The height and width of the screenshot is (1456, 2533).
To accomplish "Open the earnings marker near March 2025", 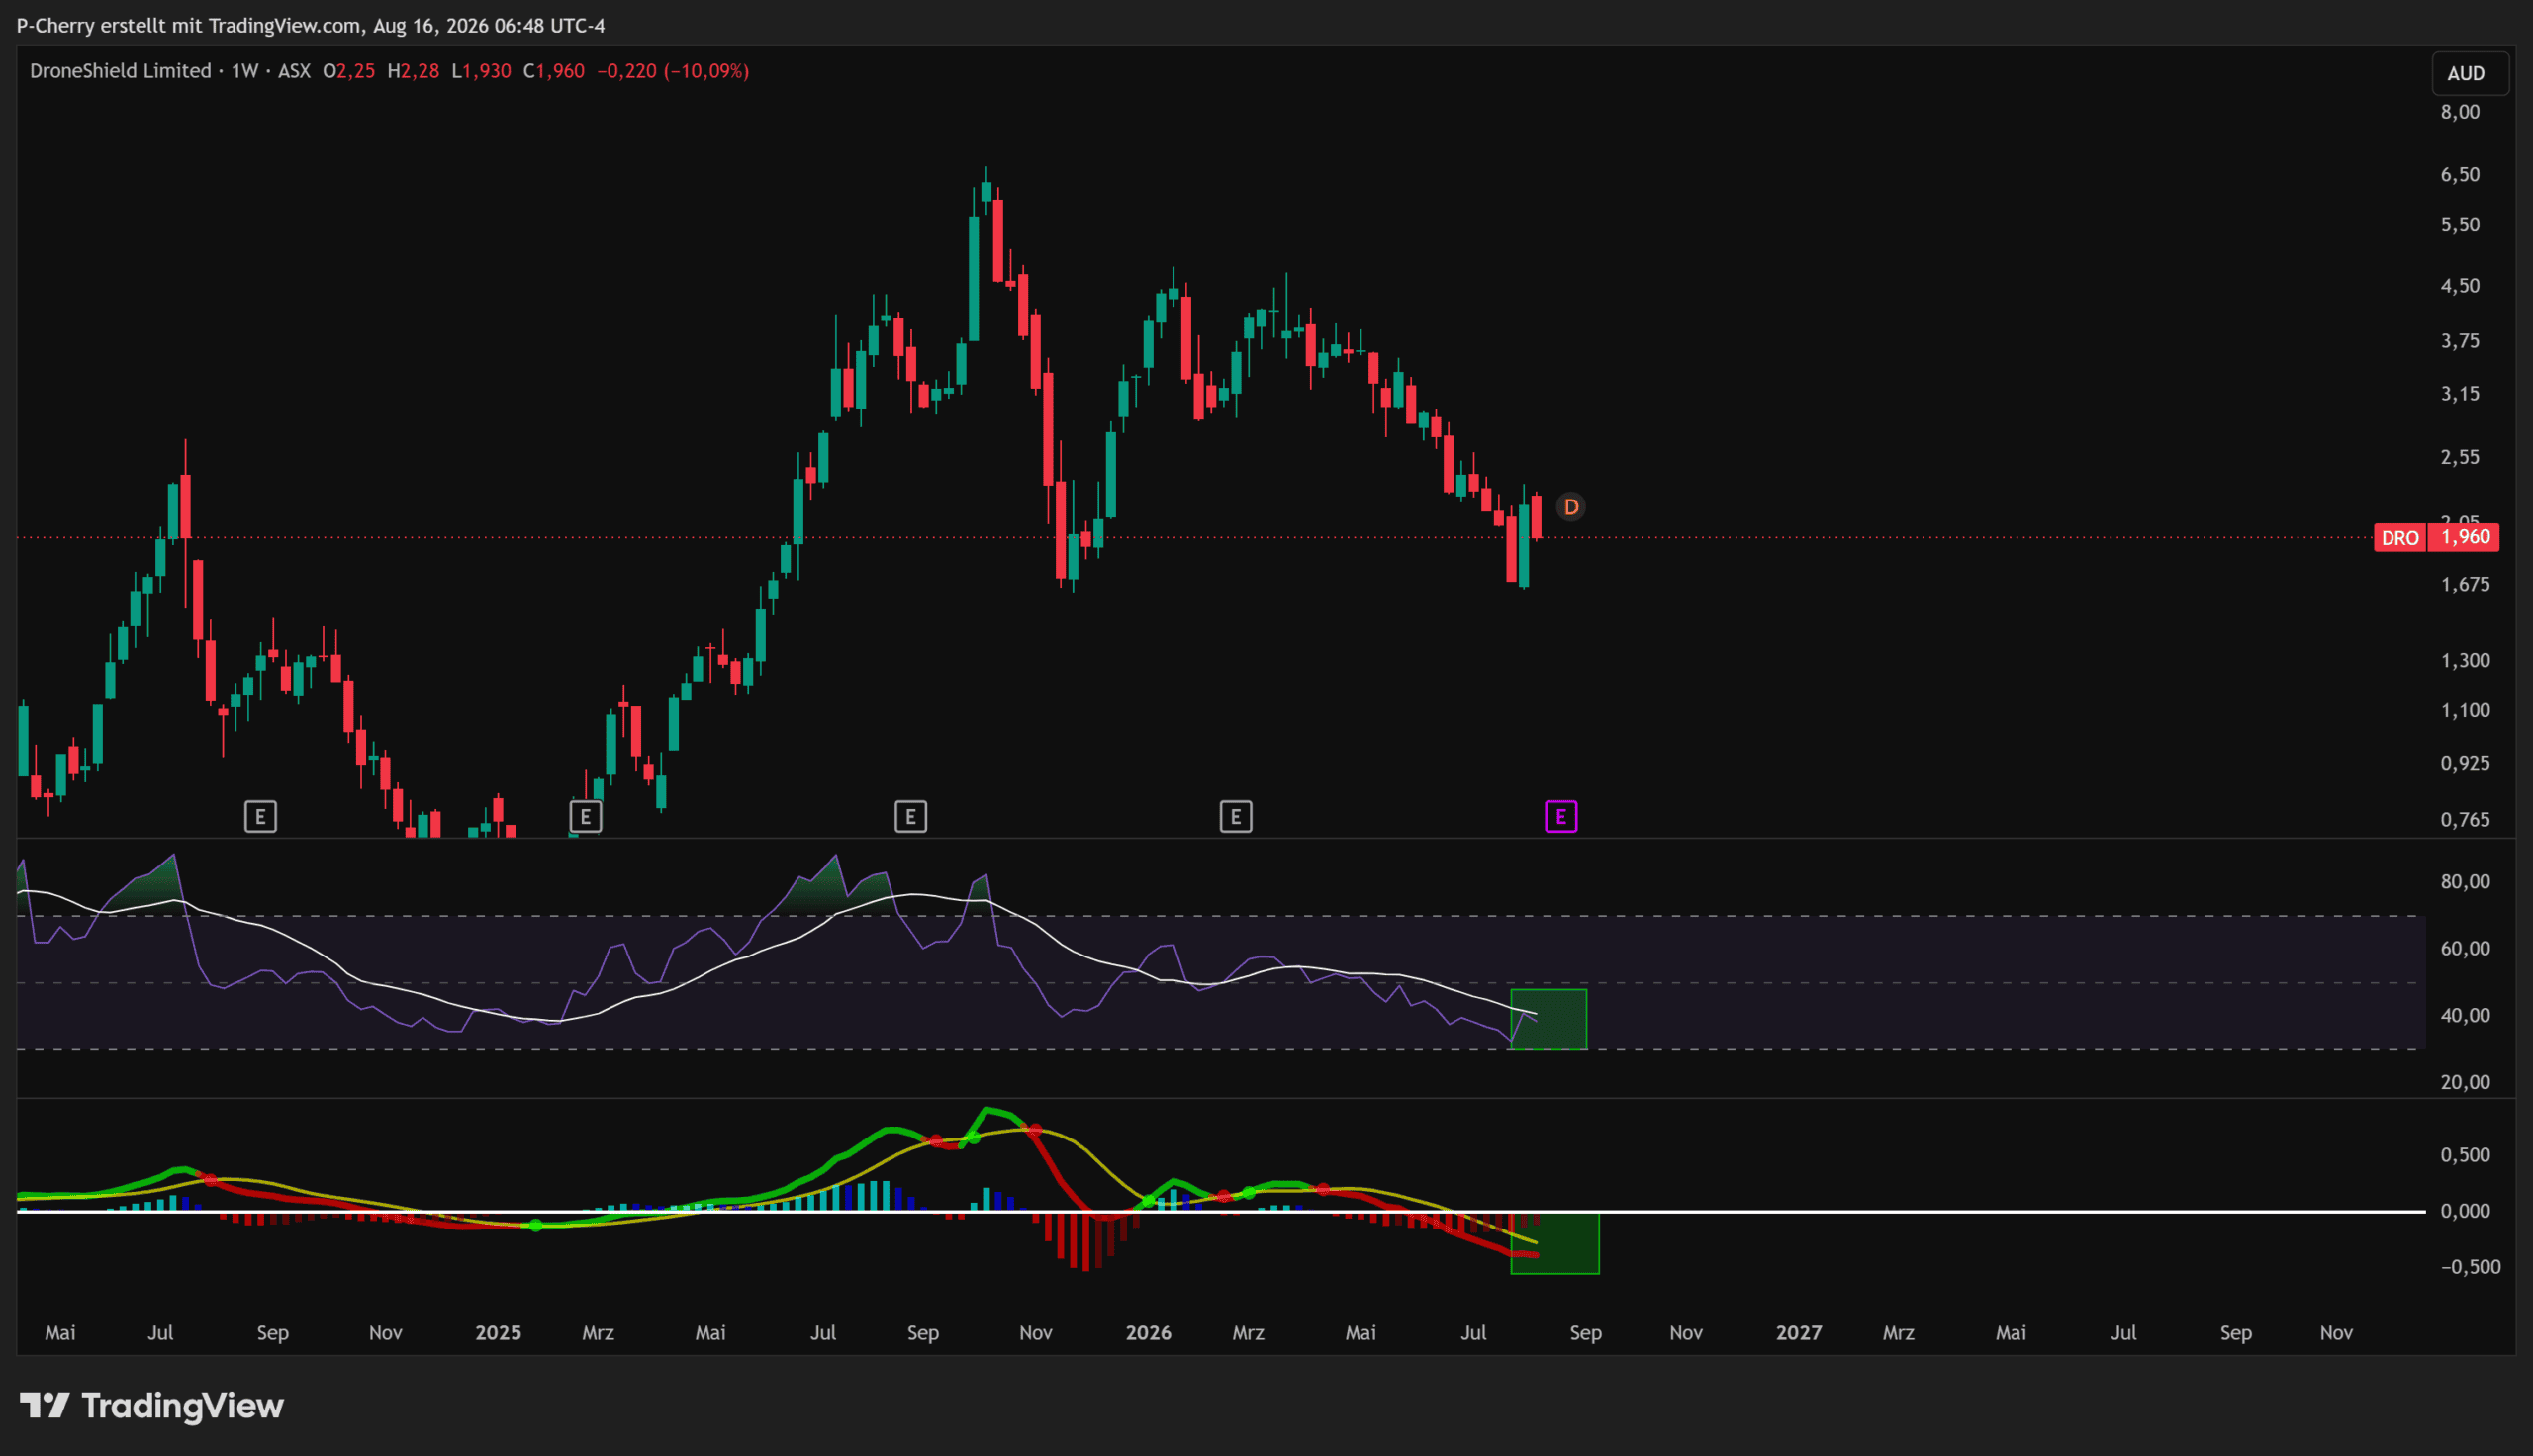I will pos(585,817).
